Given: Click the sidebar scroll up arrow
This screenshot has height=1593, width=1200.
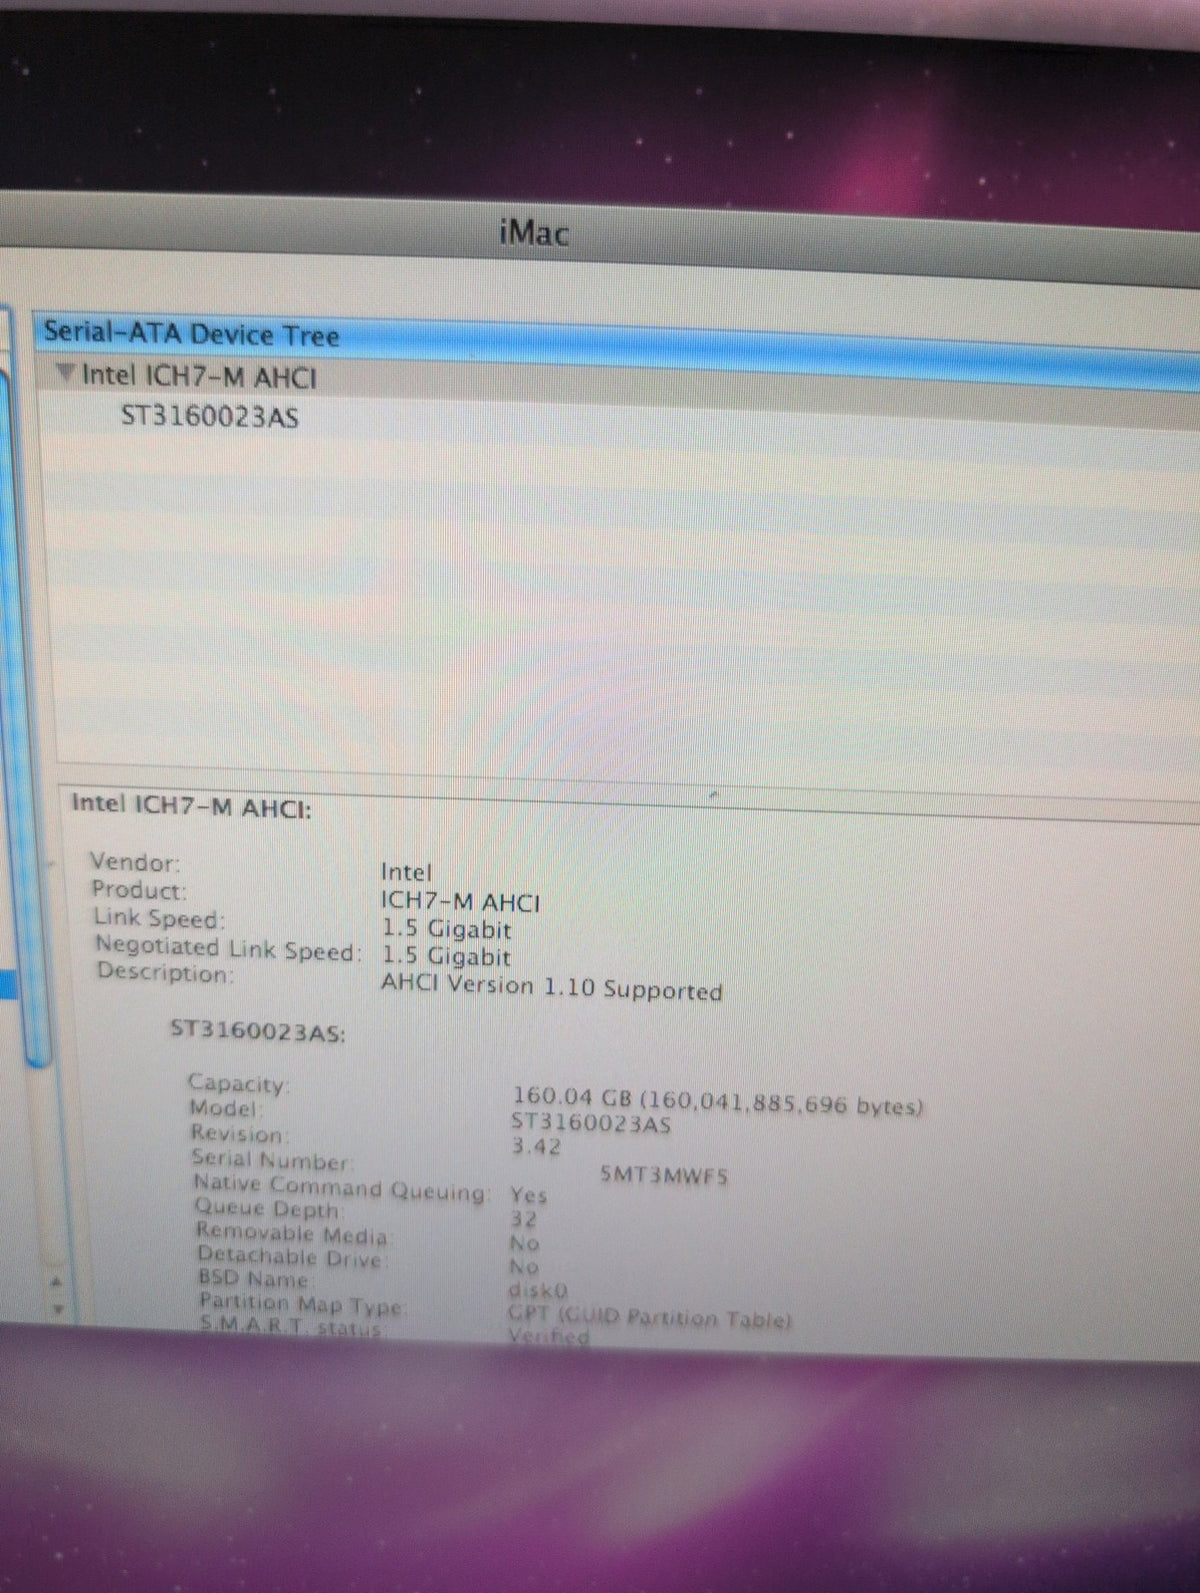Looking at the screenshot, I should click(58, 1282).
